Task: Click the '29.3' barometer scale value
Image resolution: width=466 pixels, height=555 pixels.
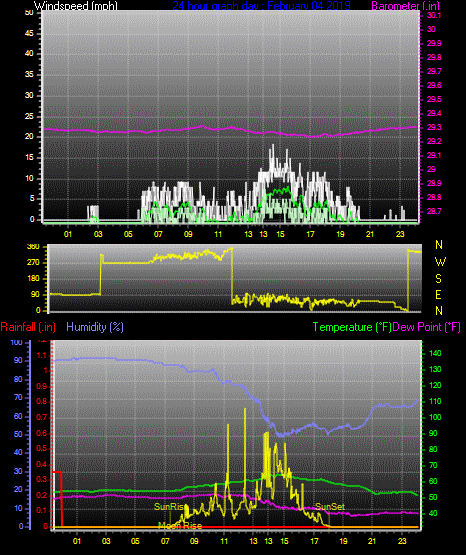Action: [x=434, y=127]
